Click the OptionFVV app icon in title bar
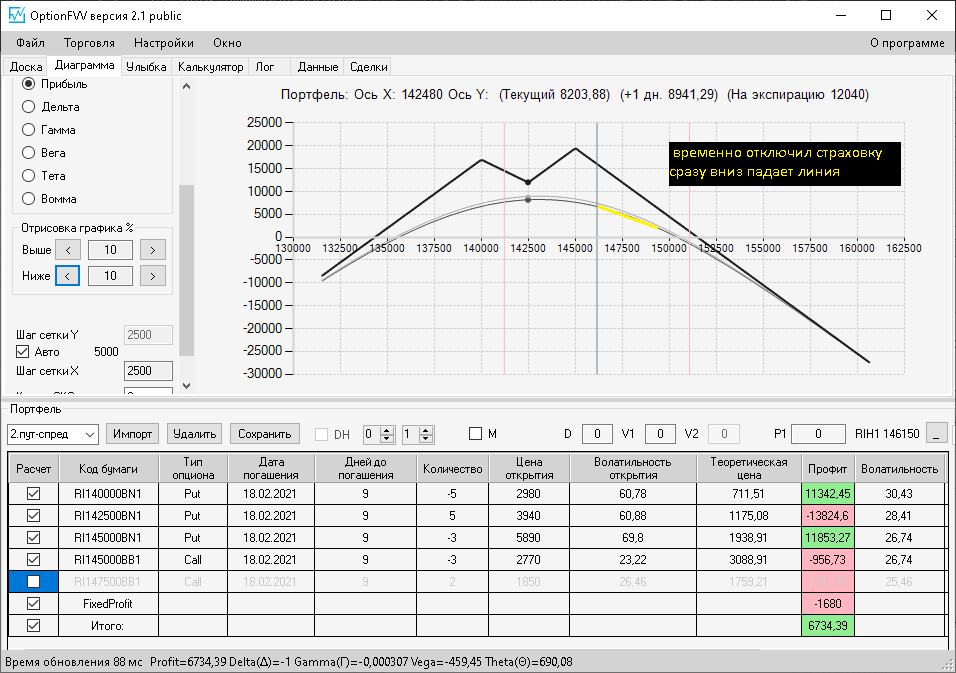The width and height of the screenshot is (956, 673). click(16, 15)
